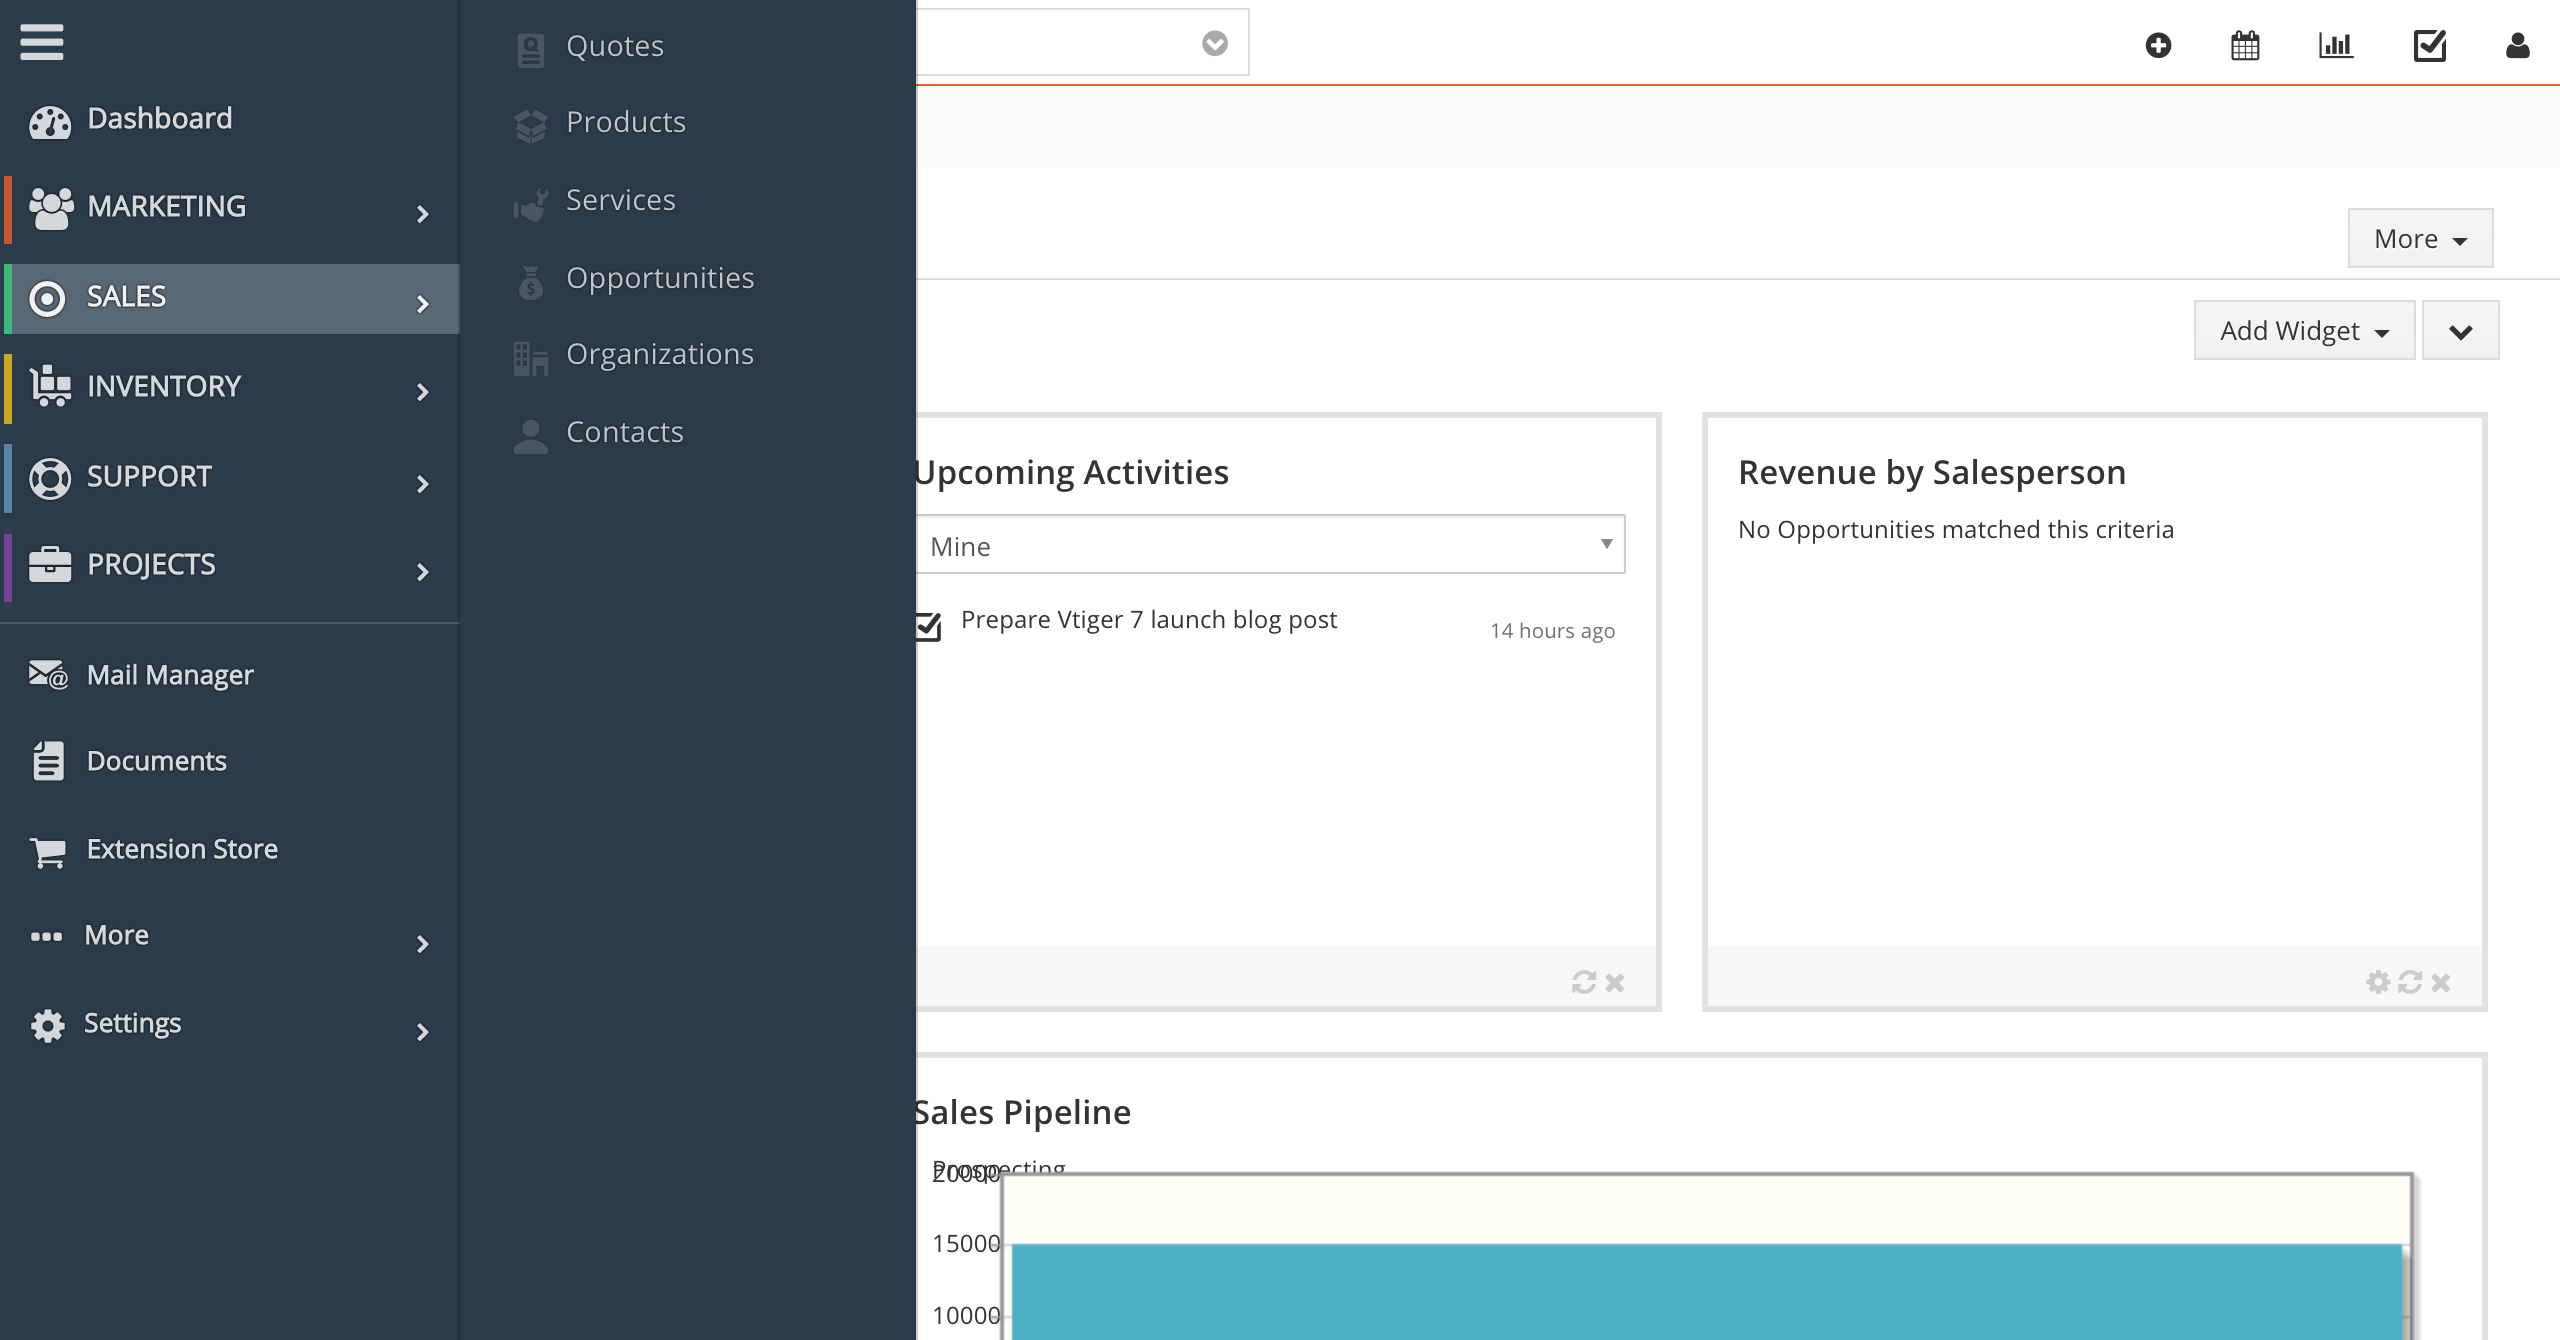Open the Add Widget dropdown
Image resolution: width=2560 pixels, height=1340 pixels.
[x=2303, y=331]
